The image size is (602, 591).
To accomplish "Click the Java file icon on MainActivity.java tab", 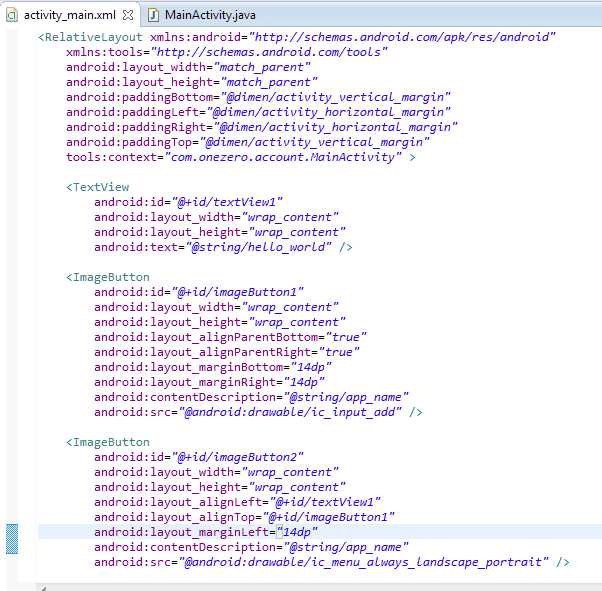I will click(154, 15).
